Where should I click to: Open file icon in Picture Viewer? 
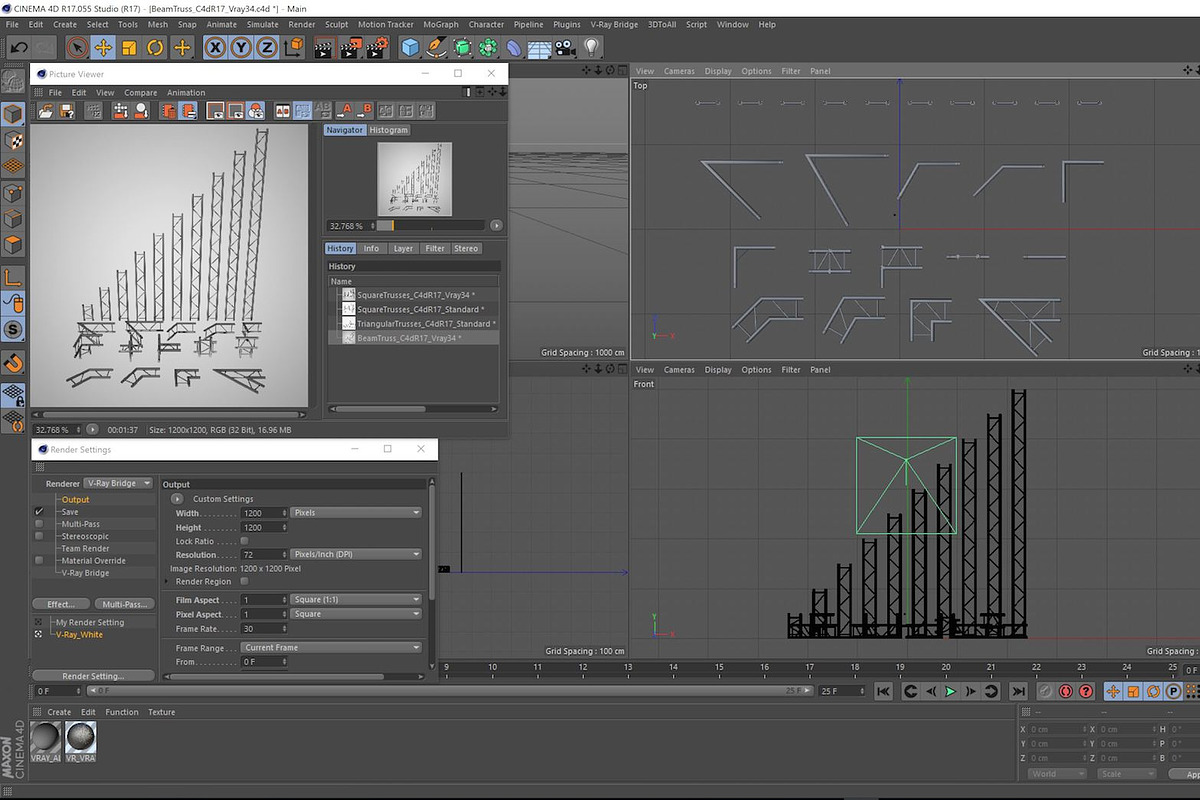tap(46, 111)
